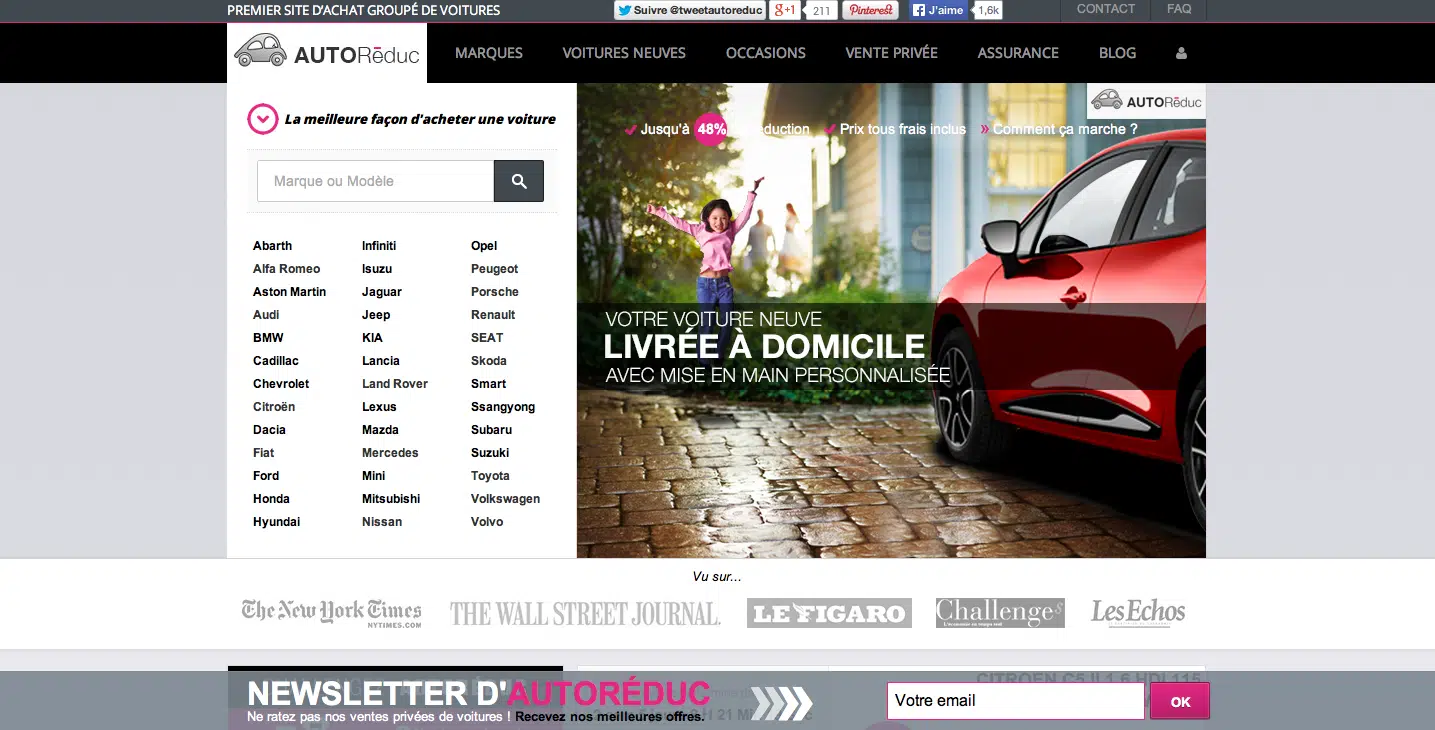Screen dimensions: 1435x730
Task: Select the Porsche brand
Action: [495, 292]
